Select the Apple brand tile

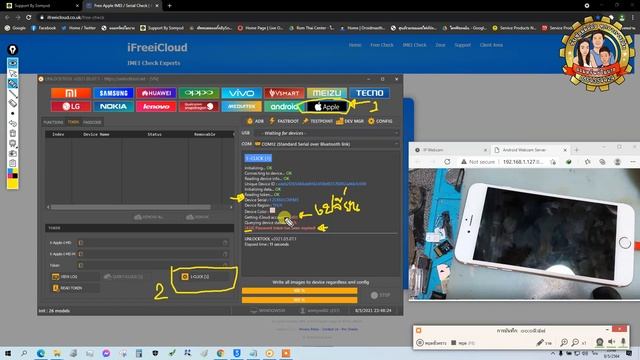pos(327,107)
